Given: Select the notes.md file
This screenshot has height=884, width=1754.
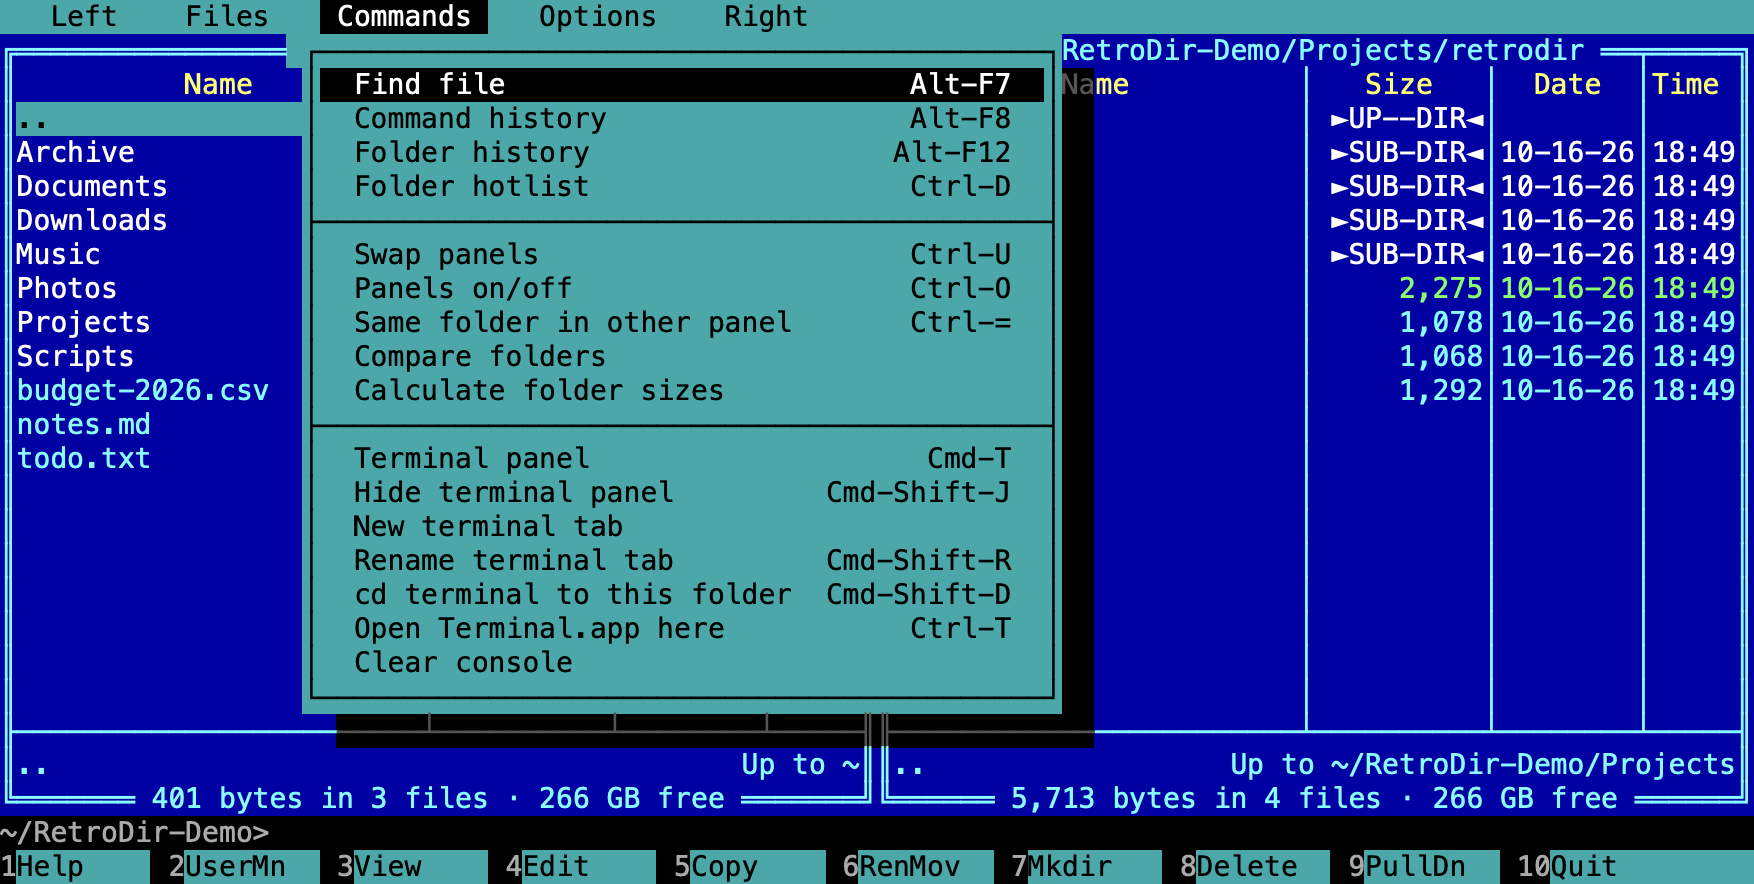Looking at the screenshot, I should coord(159,425).
